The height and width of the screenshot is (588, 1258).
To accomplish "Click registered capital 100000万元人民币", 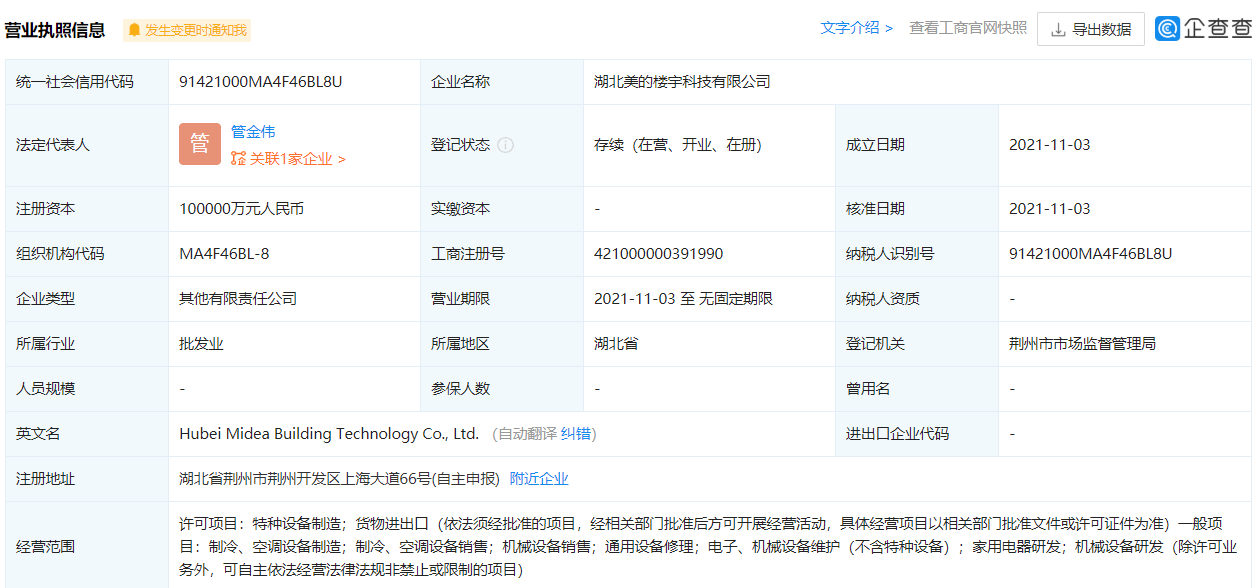I will (241, 209).
